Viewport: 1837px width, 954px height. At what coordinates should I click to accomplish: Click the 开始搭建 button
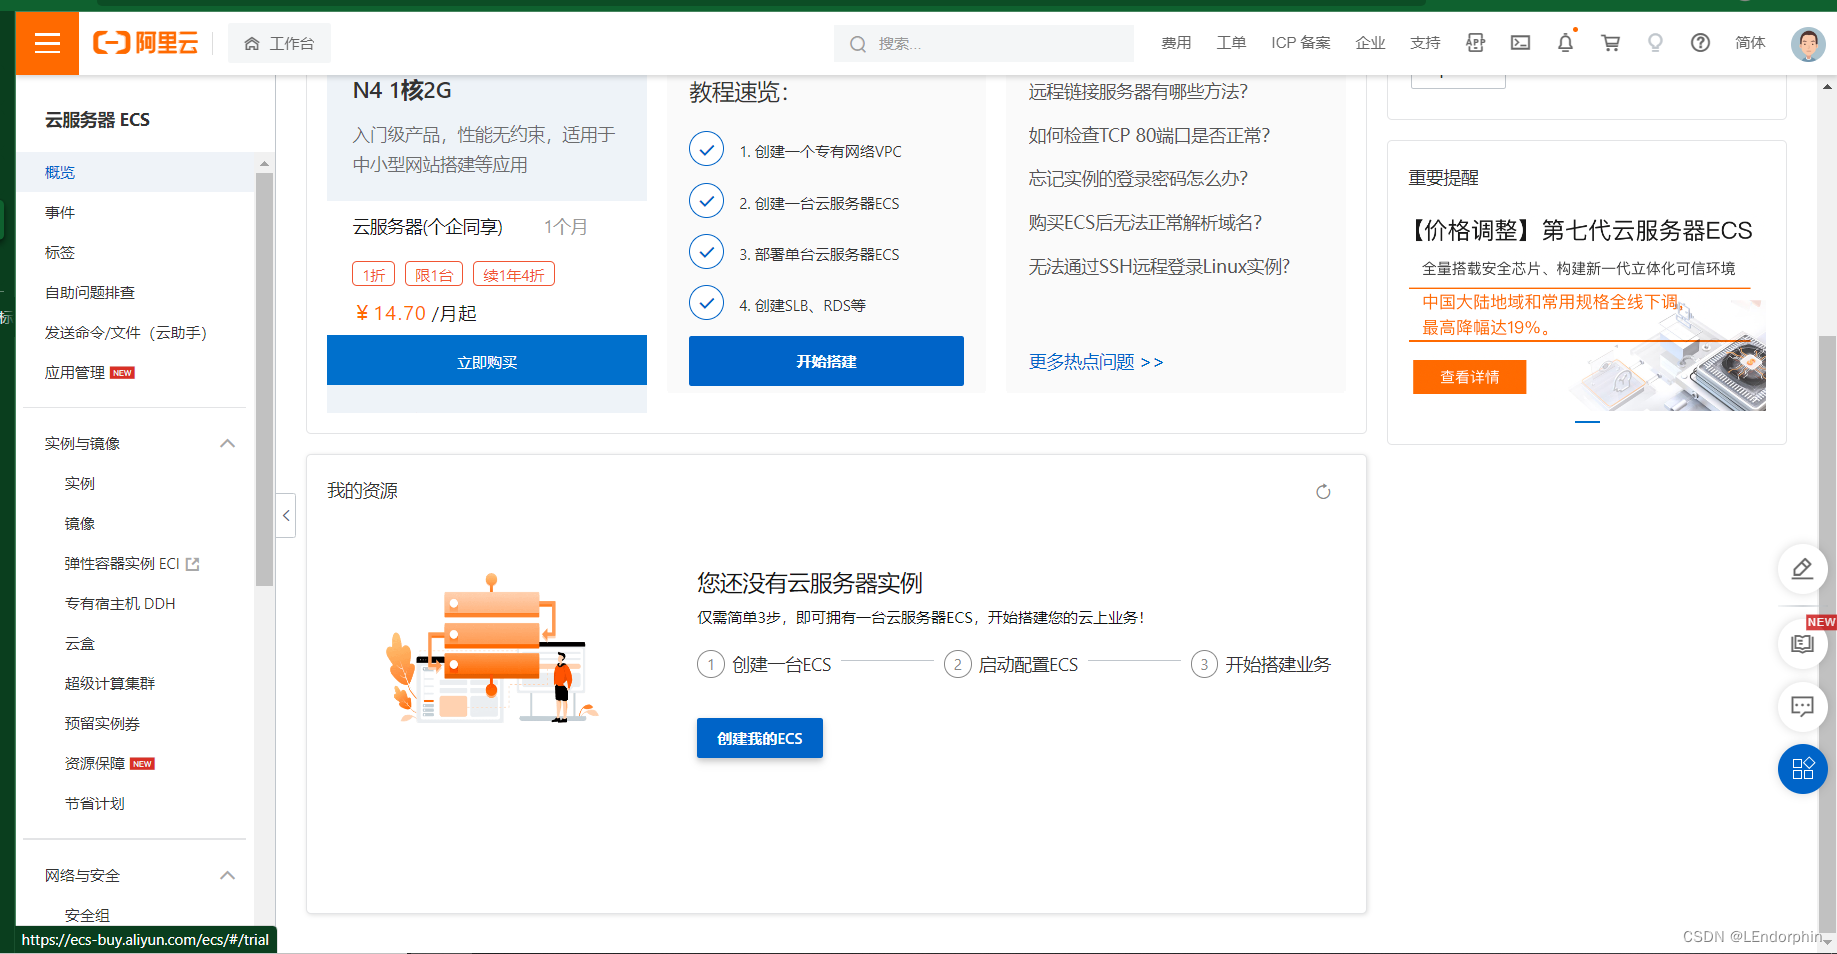coord(826,361)
